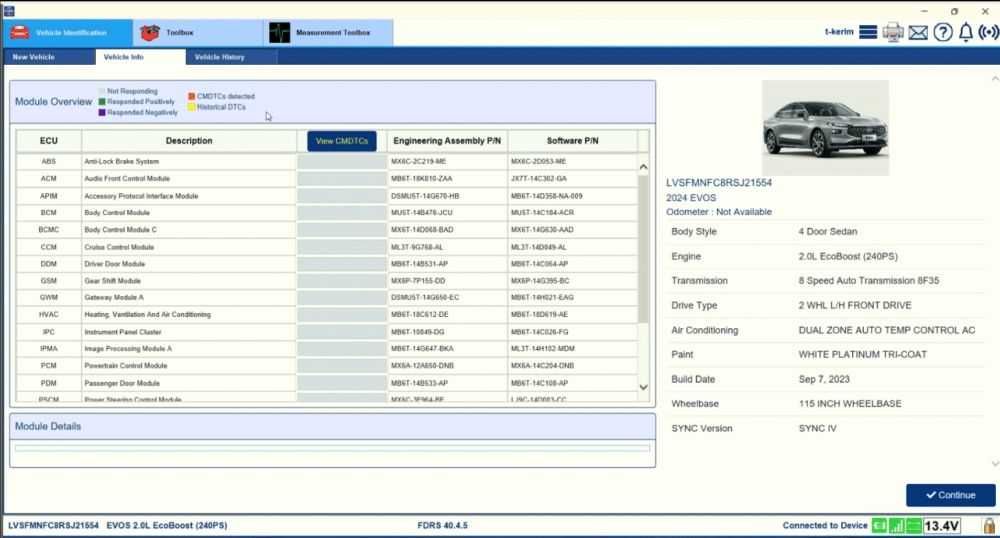The image size is (1000, 538).
Task: Switch to the Vehicle Identification tab
Action: (68, 33)
